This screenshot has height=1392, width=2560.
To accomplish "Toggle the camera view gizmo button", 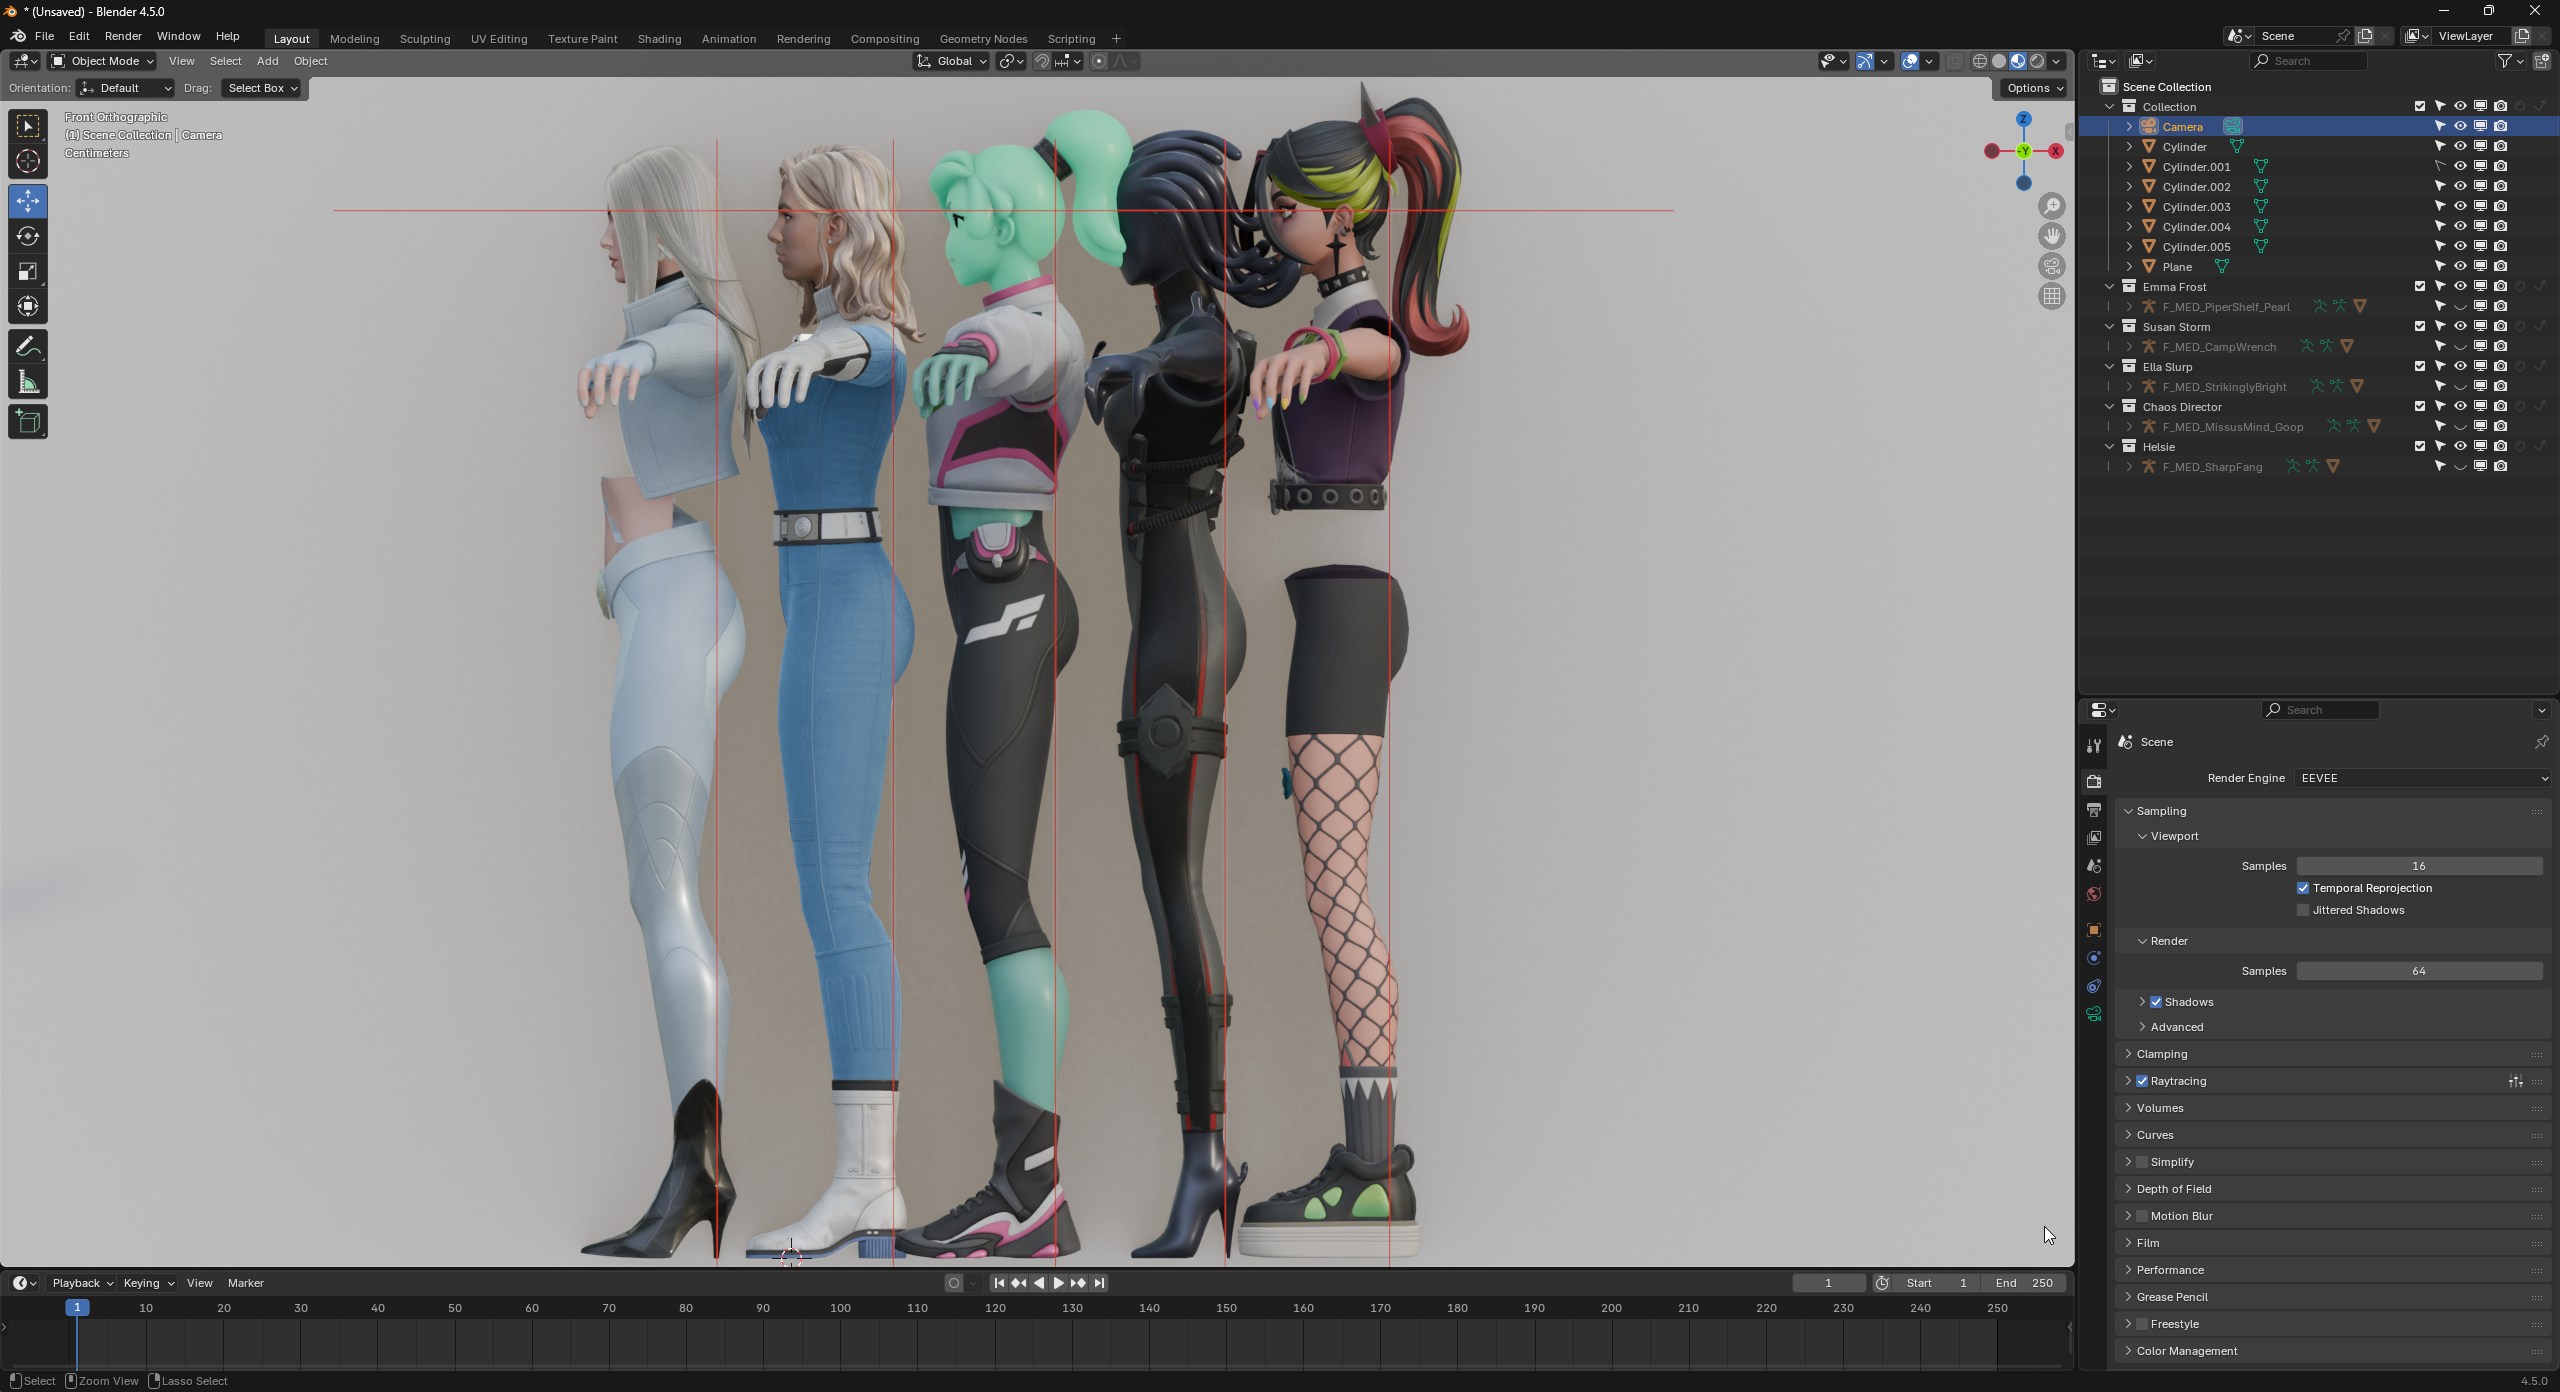I will click(x=2052, y=266).
